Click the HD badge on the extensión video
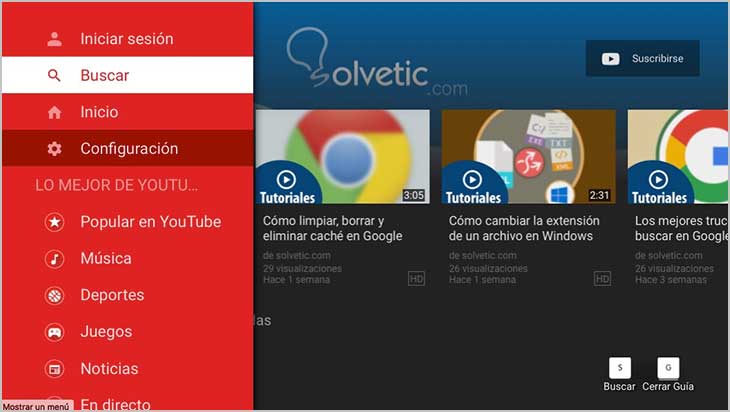The height and width of the screenshot is (412, 730). point(602,278)
